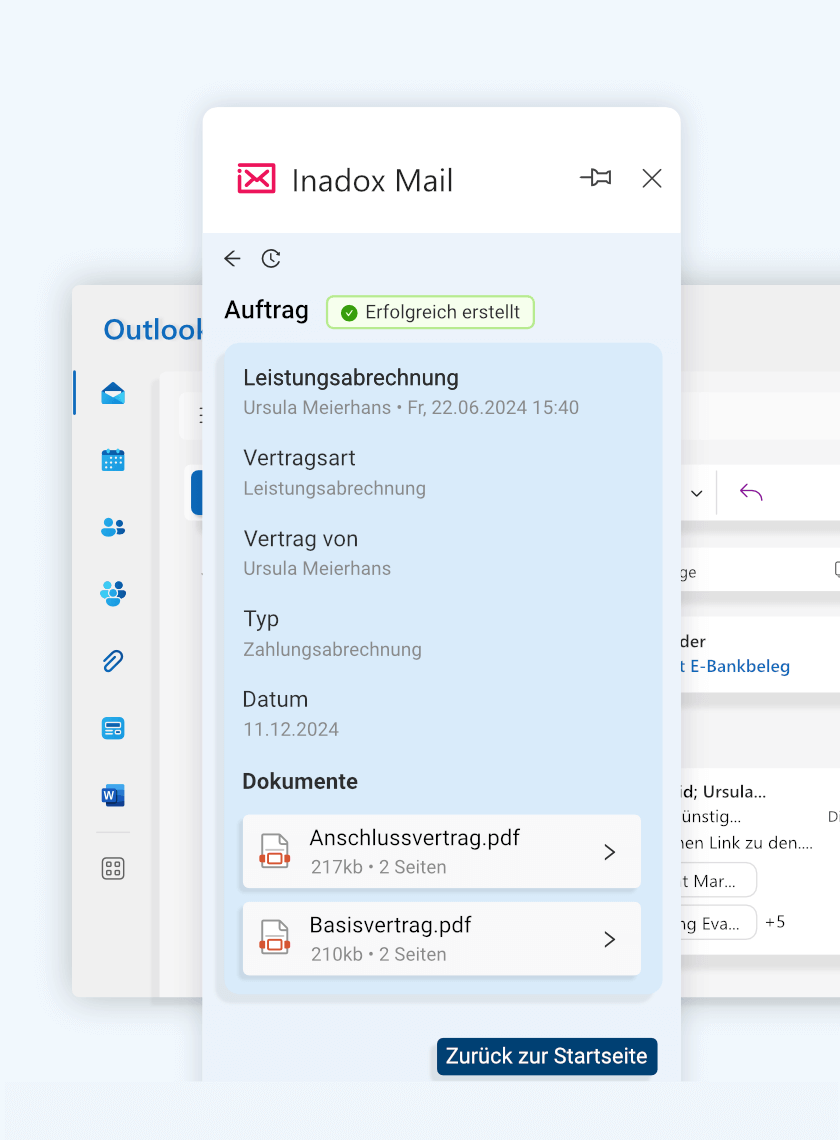Screen dimensions: 840x1140
Task: Click the Basisvertrag.pdf file icon
Action: click(275, 937)
